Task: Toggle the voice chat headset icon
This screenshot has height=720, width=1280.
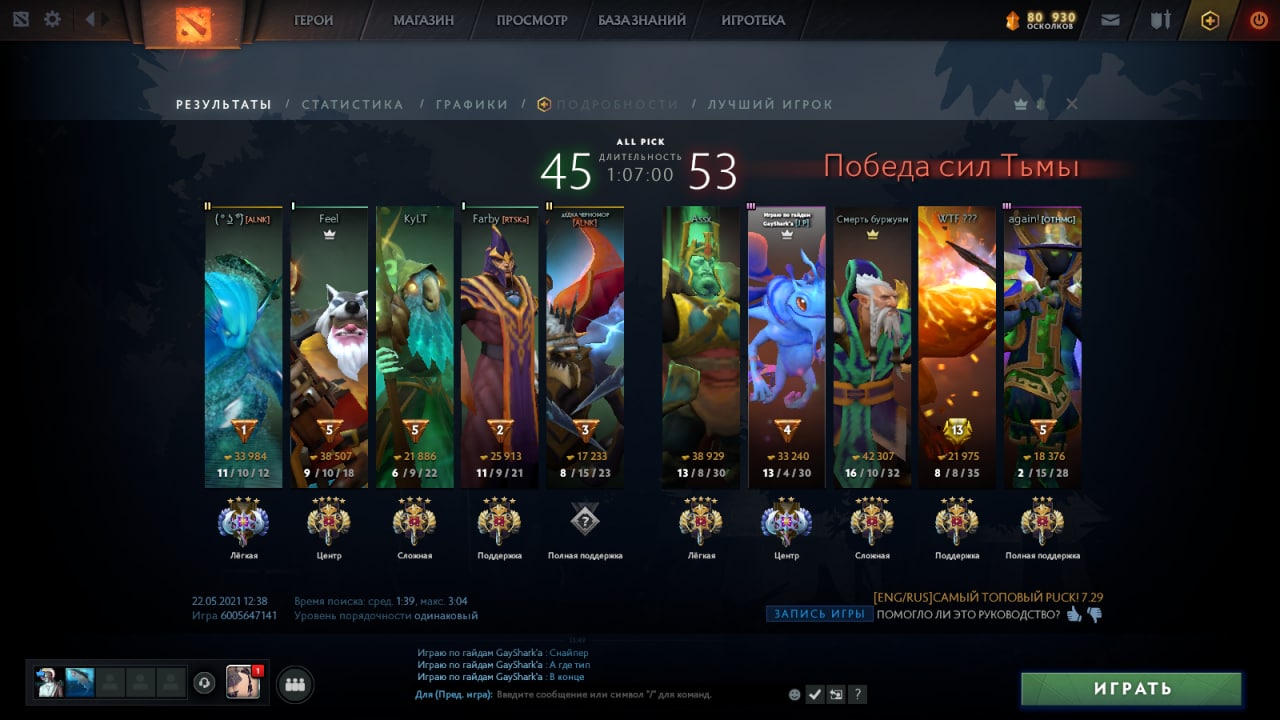Action: click(x=204, y=682)
